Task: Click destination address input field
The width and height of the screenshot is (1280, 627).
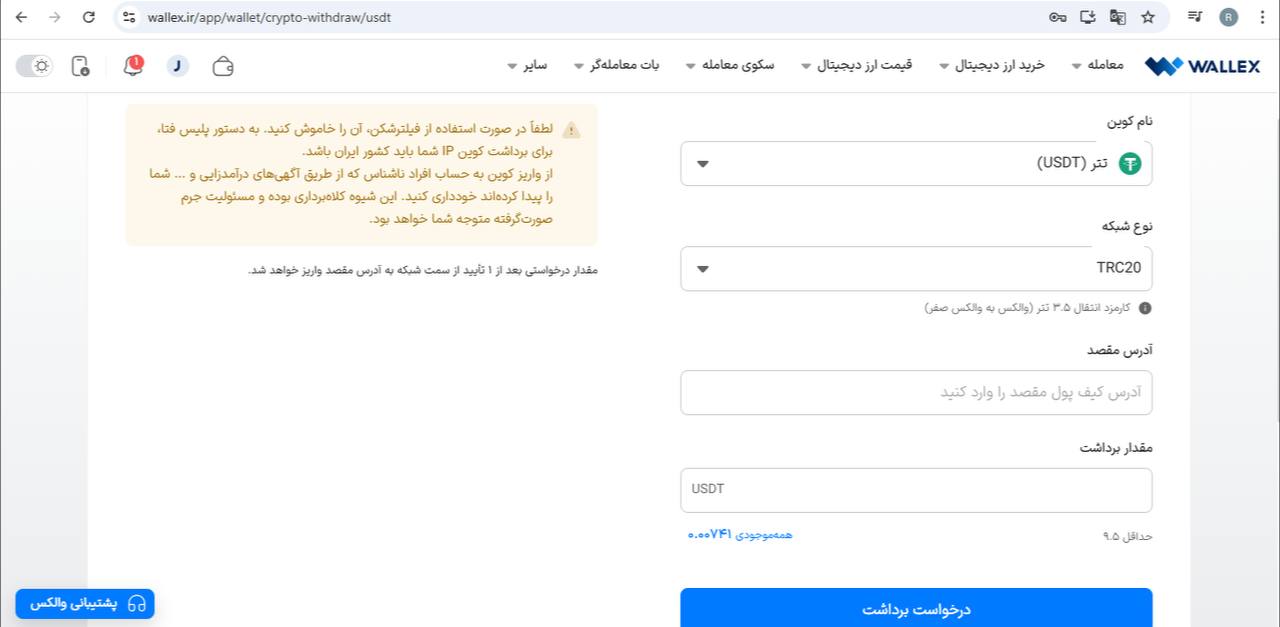Action: tap(916, 392)
